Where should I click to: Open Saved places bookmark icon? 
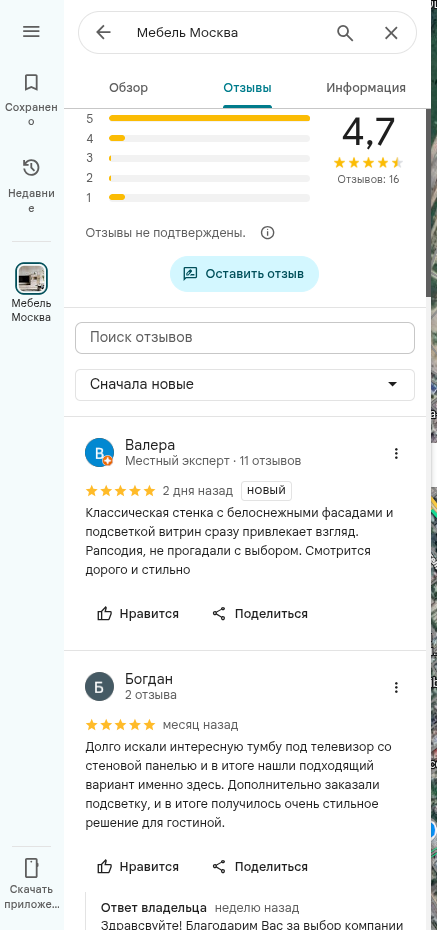click(x=31, y=82)
